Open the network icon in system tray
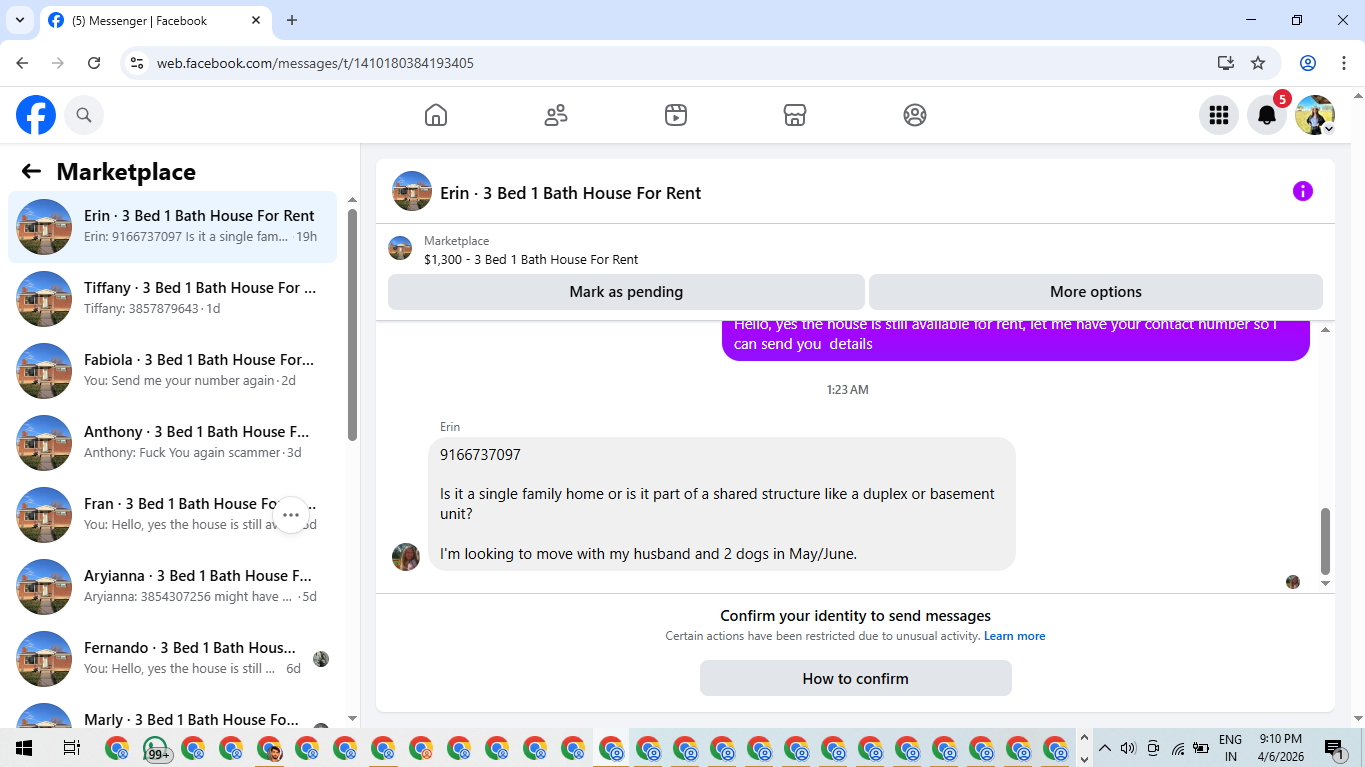 tap(1178, 748)
